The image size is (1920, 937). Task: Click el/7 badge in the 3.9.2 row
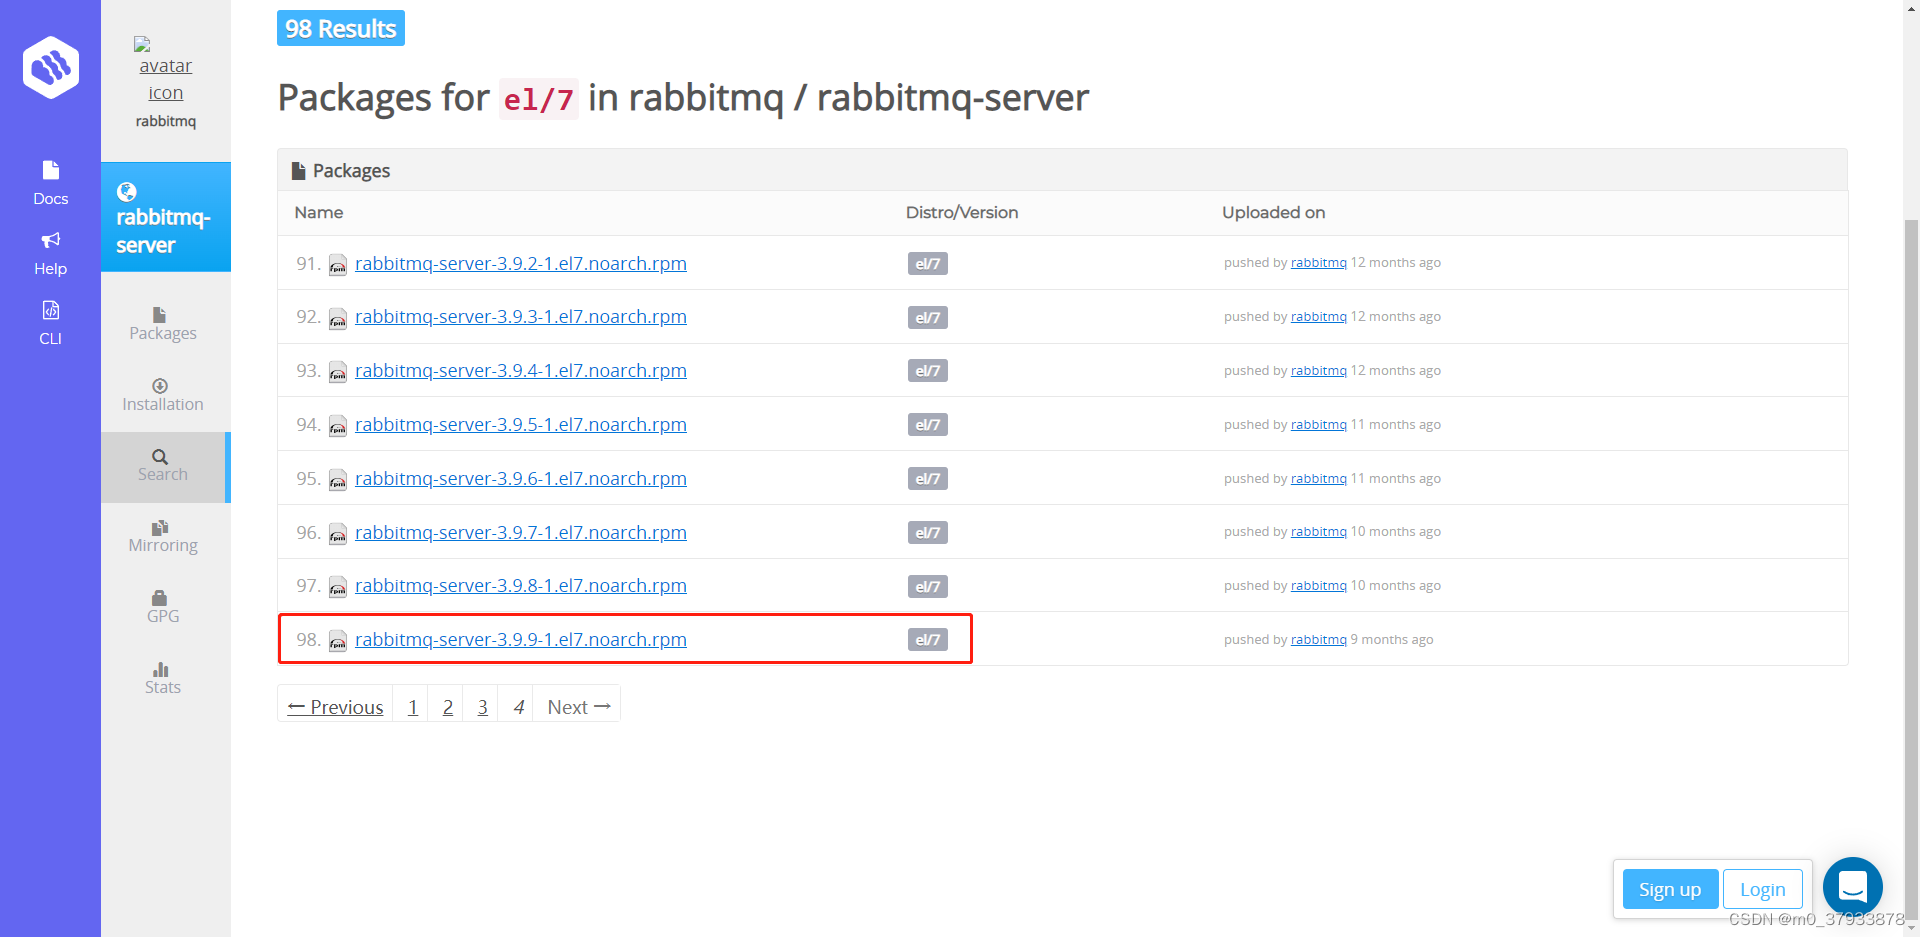coord(928,264)
